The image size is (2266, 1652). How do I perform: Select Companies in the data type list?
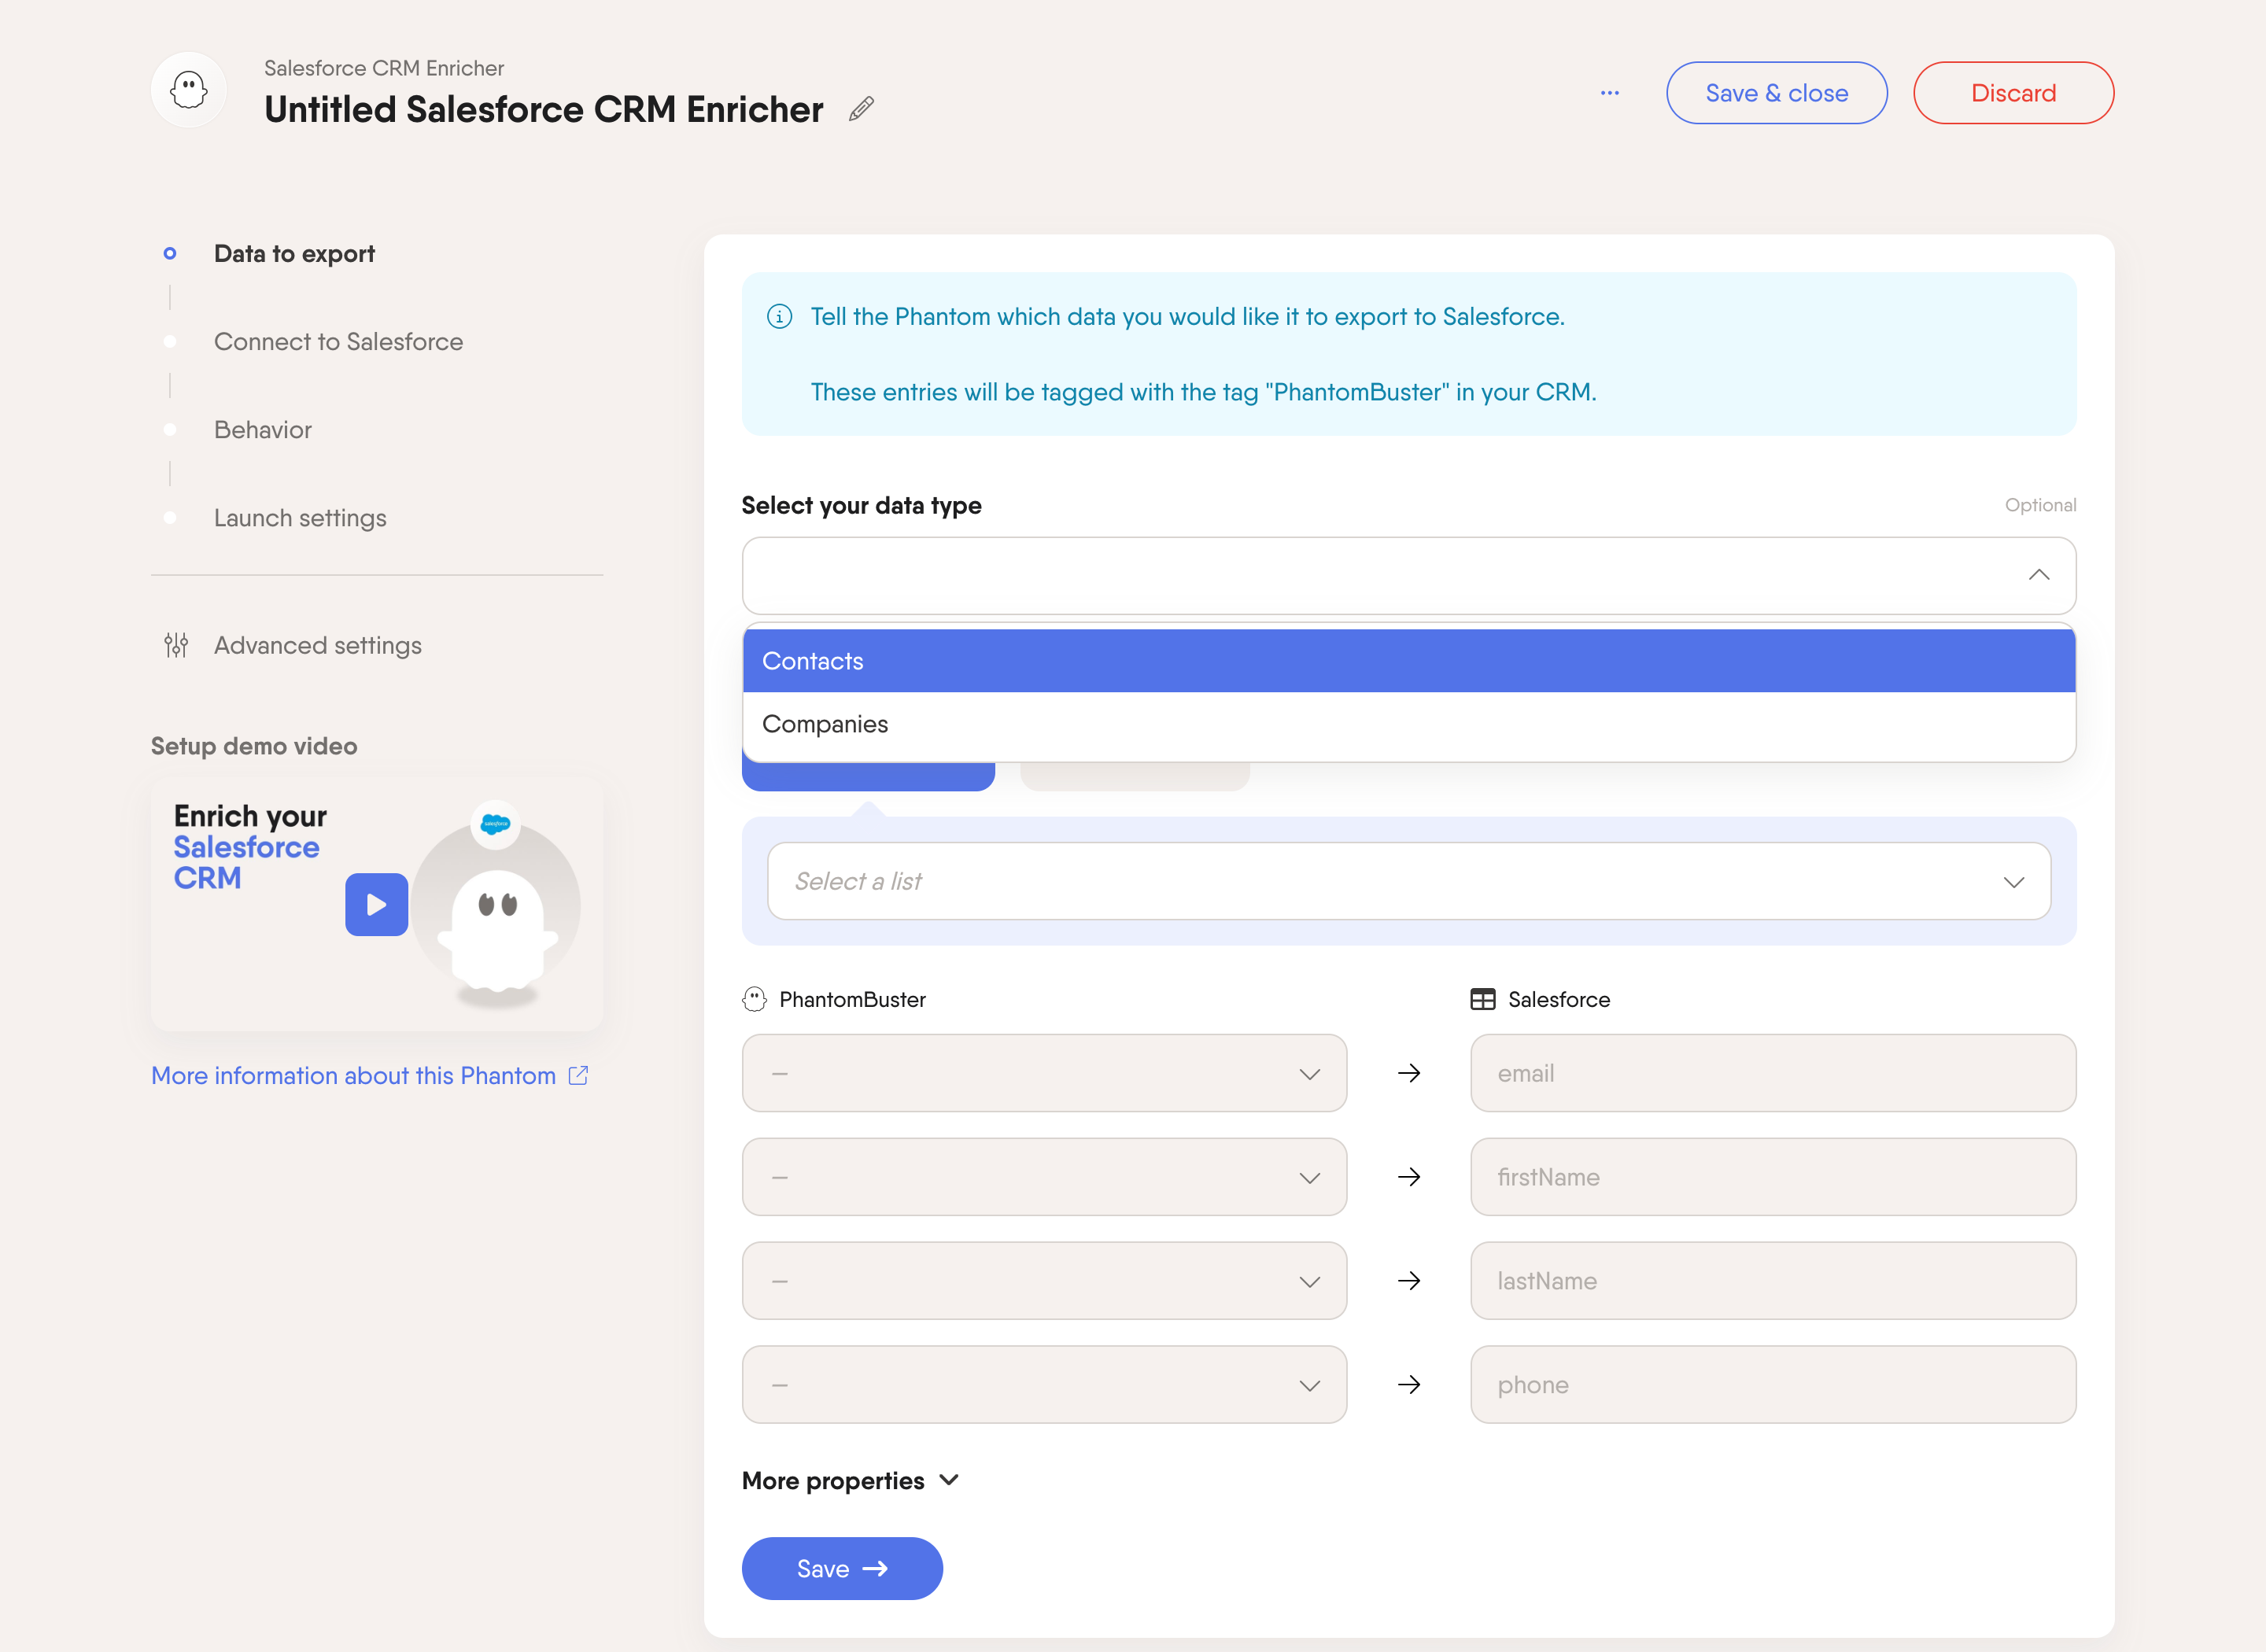click(1409, 724)
